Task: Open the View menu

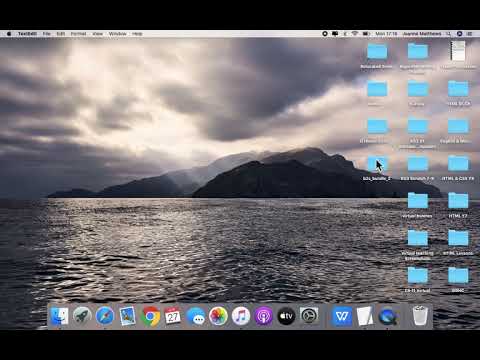Action: coord(98,34)
